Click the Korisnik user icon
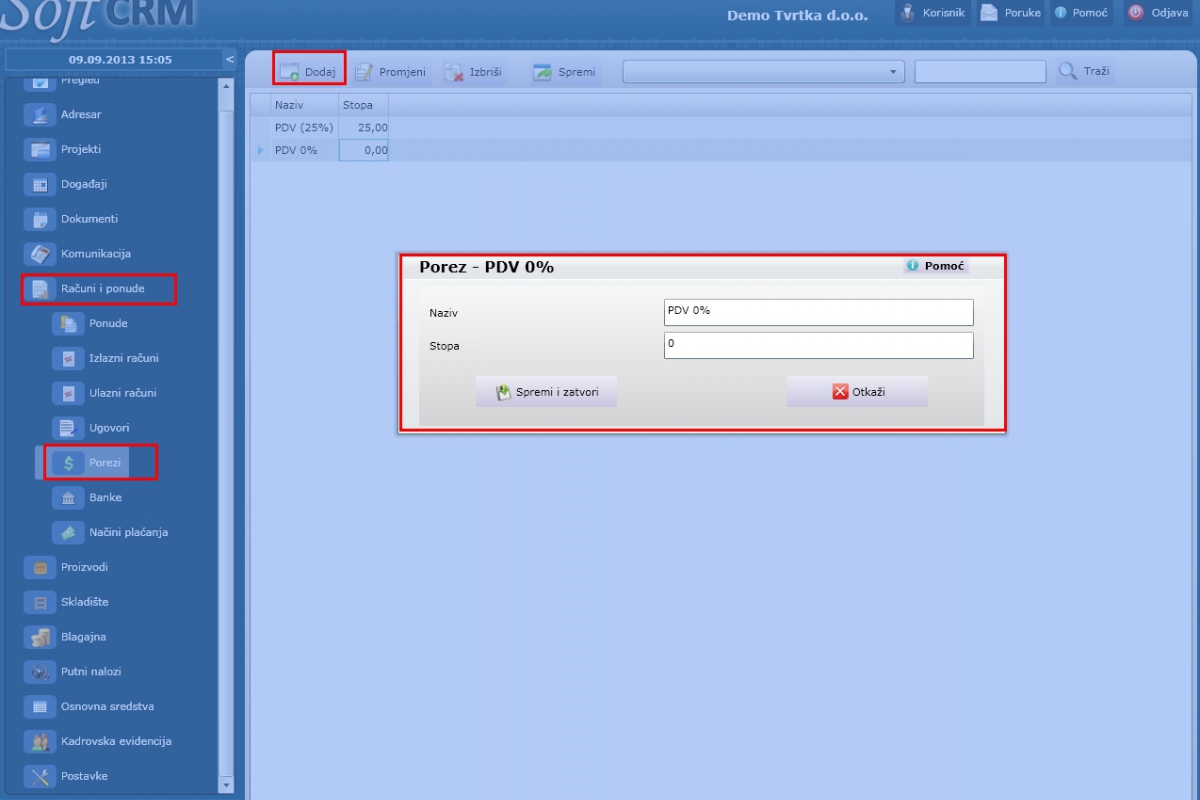The height and width of the screenshot is (800, 1200). (x=908, y=13)
